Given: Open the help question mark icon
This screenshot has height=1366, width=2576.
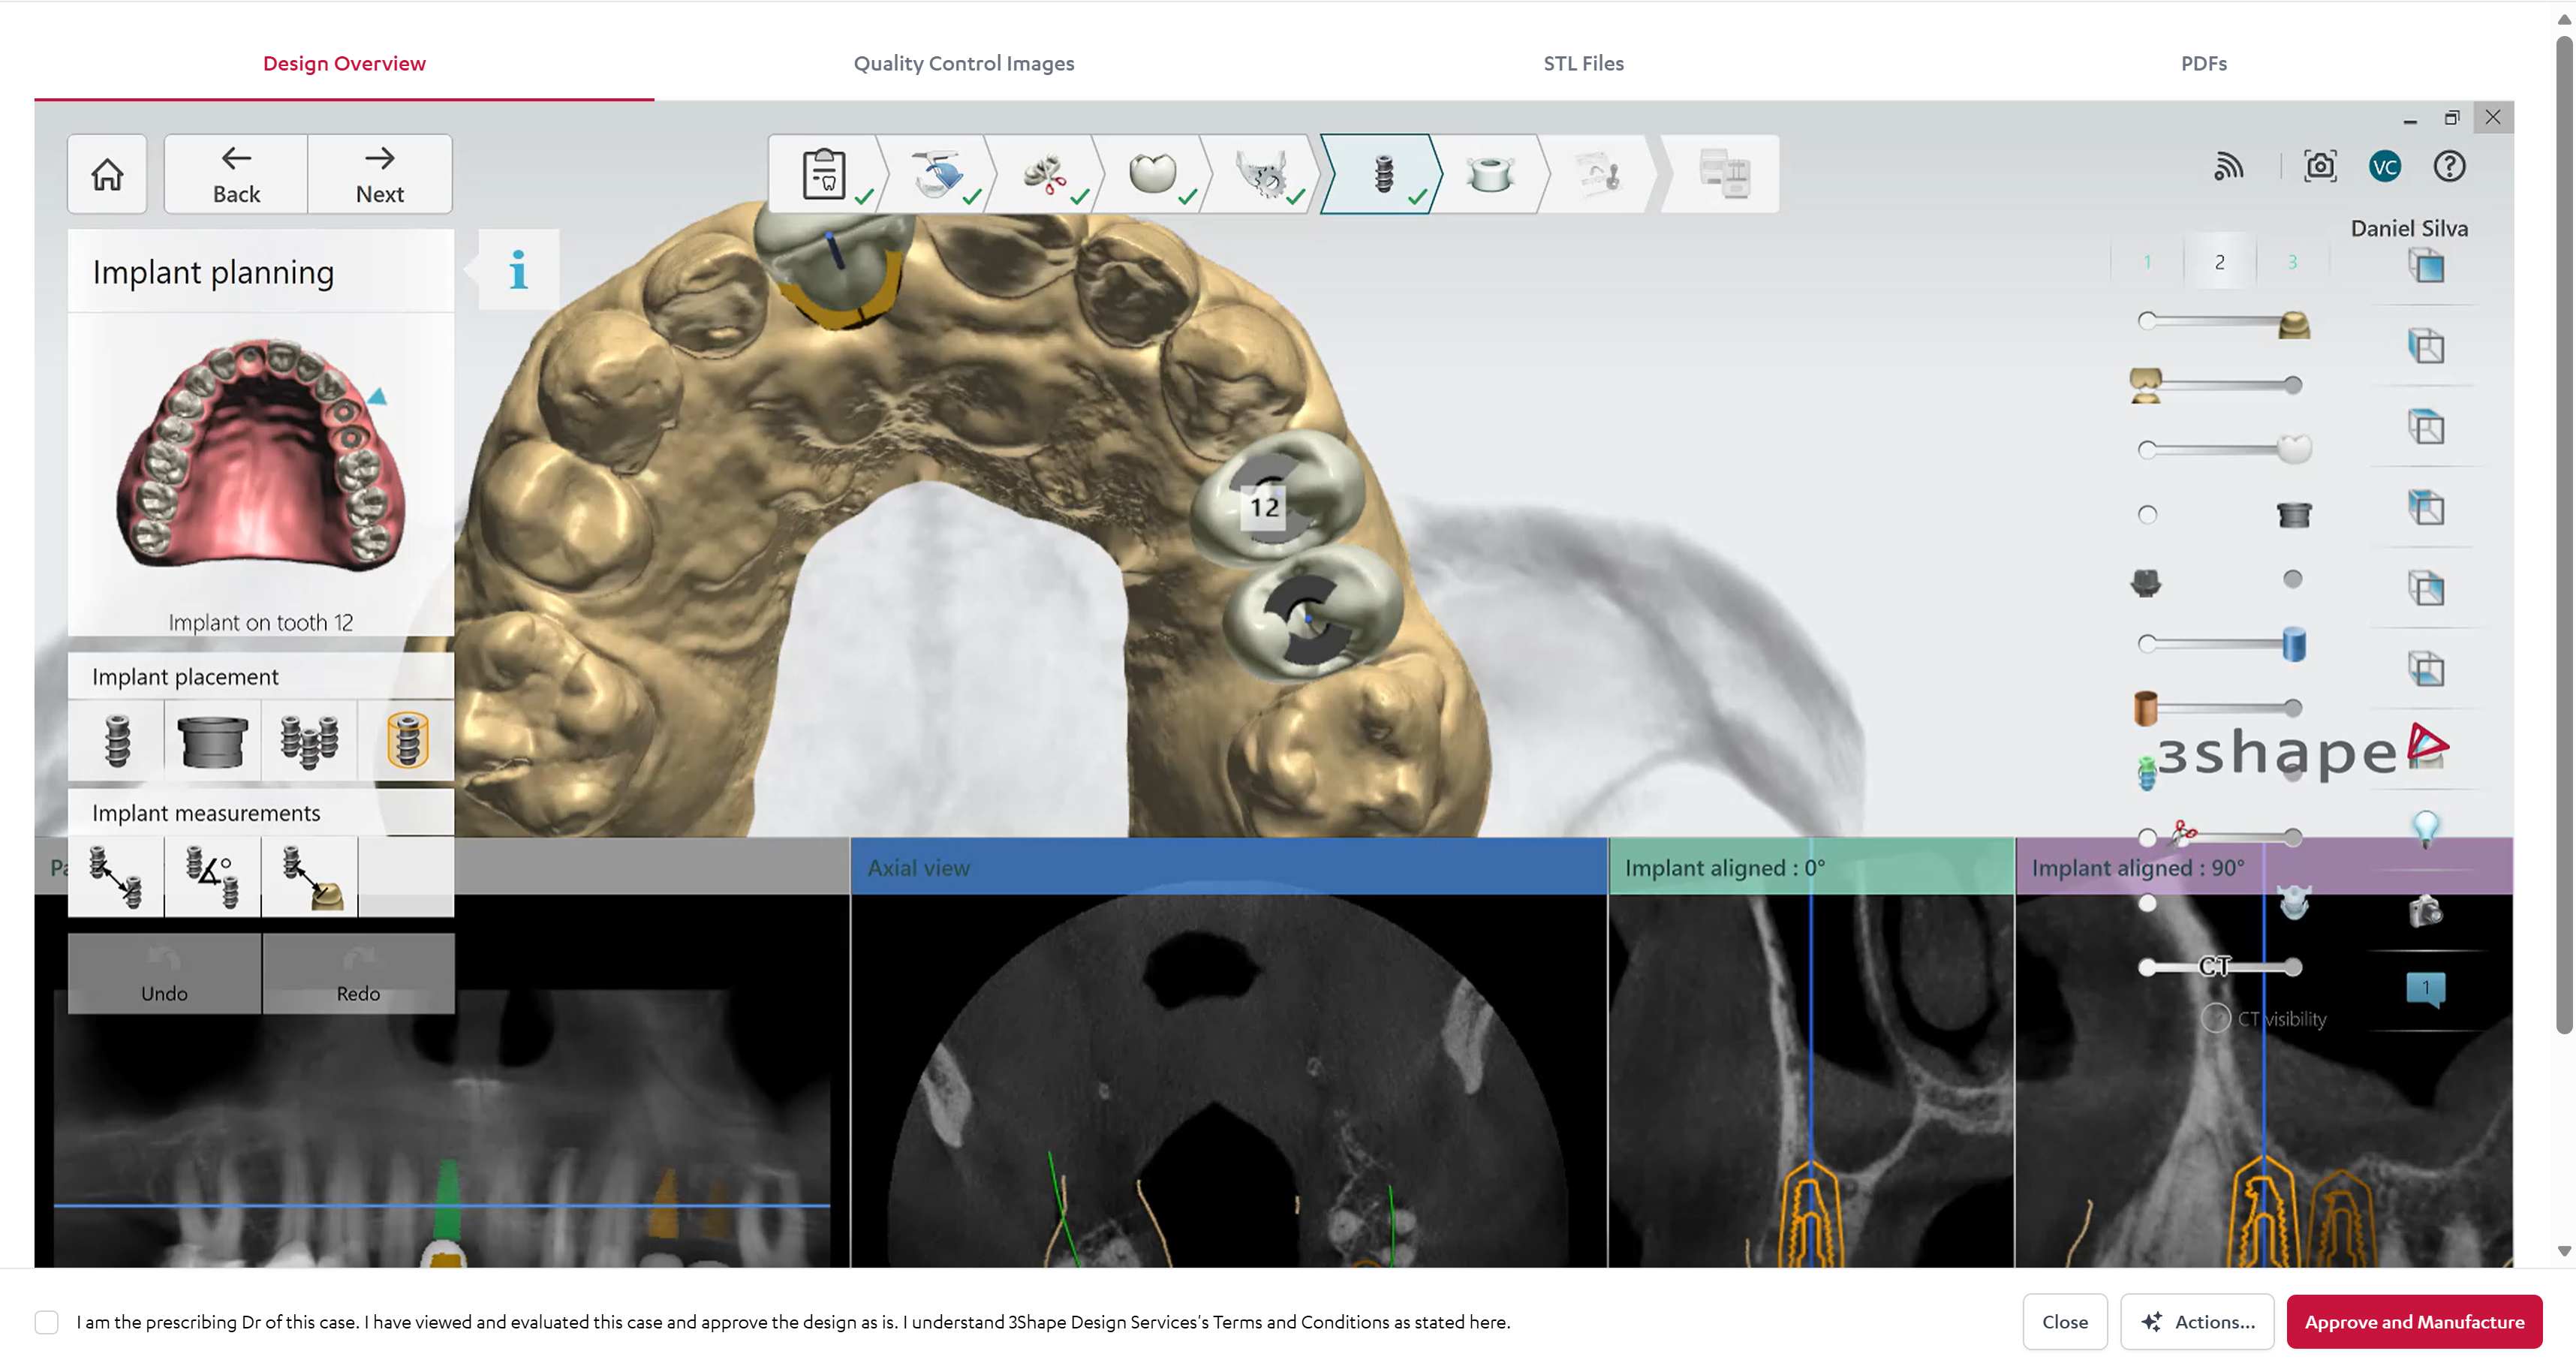Looking at the screenshot, I should (x=2449, y=166).
